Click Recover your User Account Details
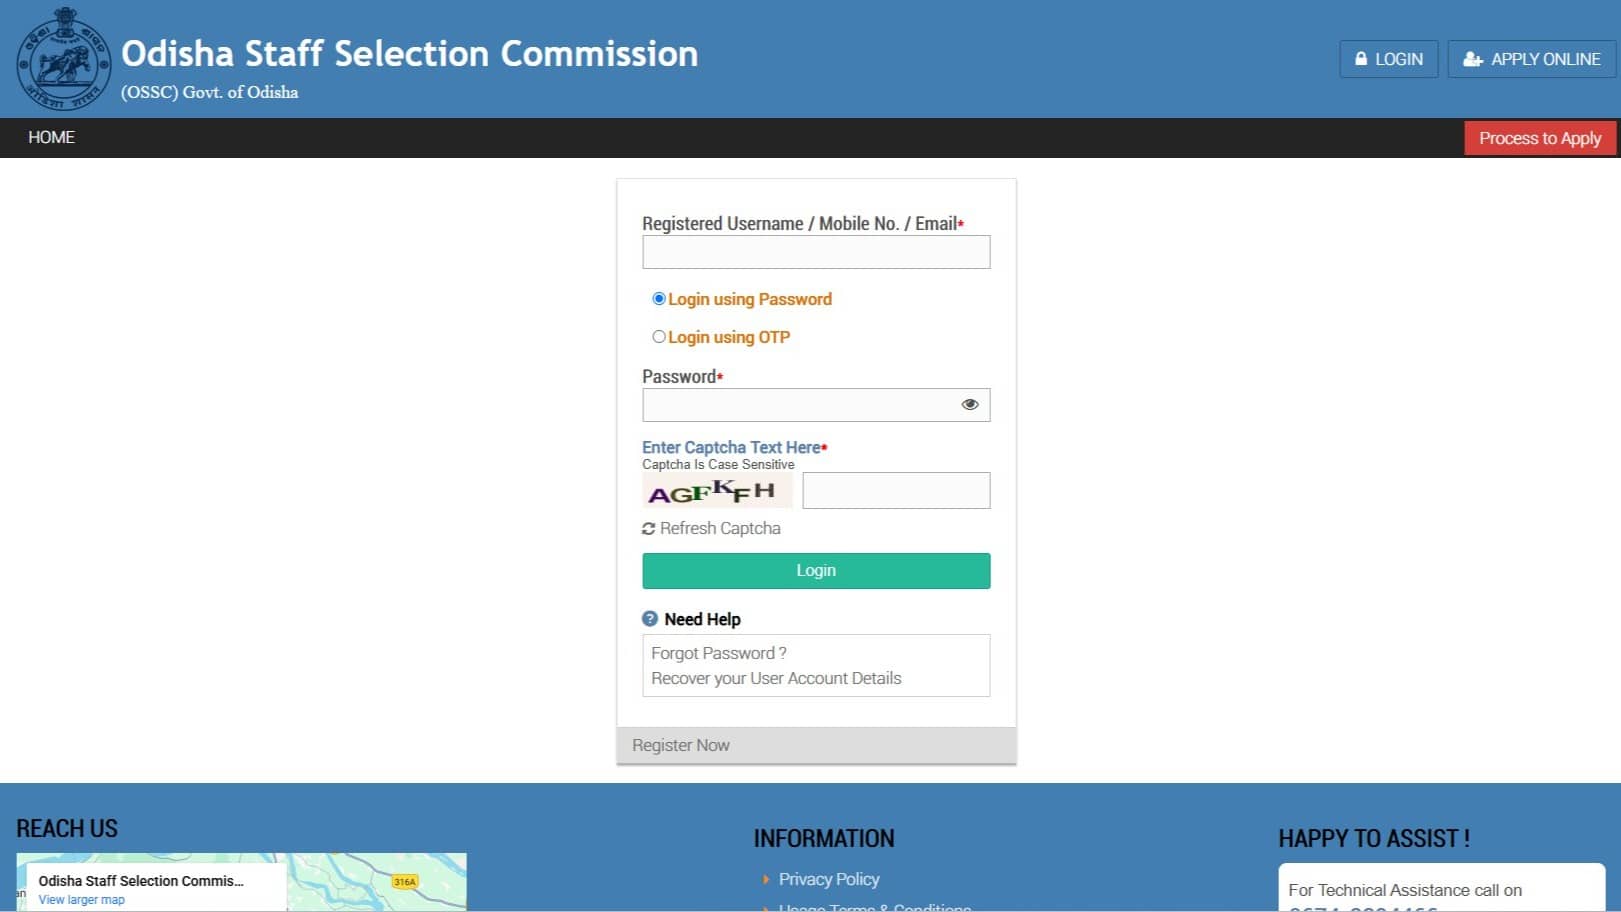1621x912 pixels. click(x=776, y=678)
